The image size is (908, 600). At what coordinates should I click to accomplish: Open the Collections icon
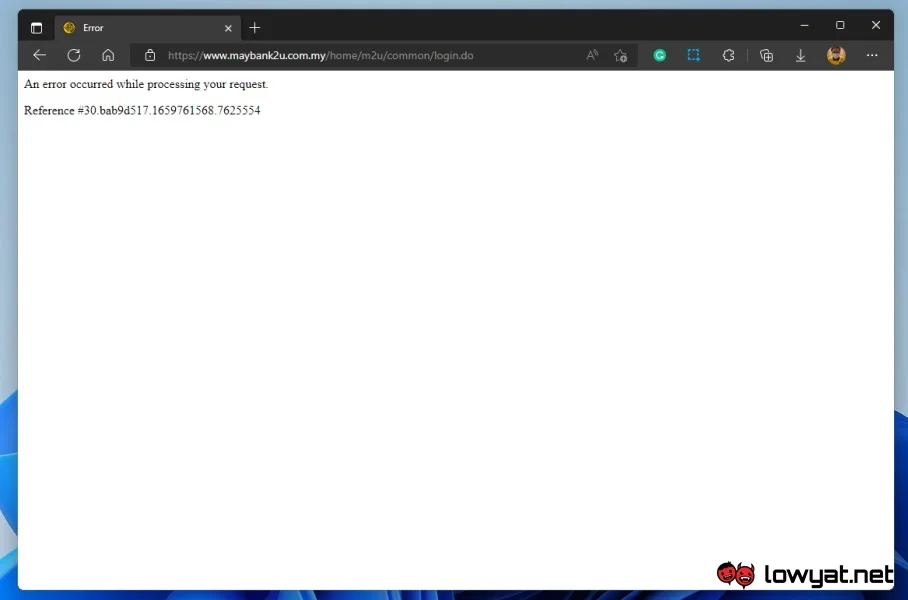pyautogui.click(x=766, y=56)
